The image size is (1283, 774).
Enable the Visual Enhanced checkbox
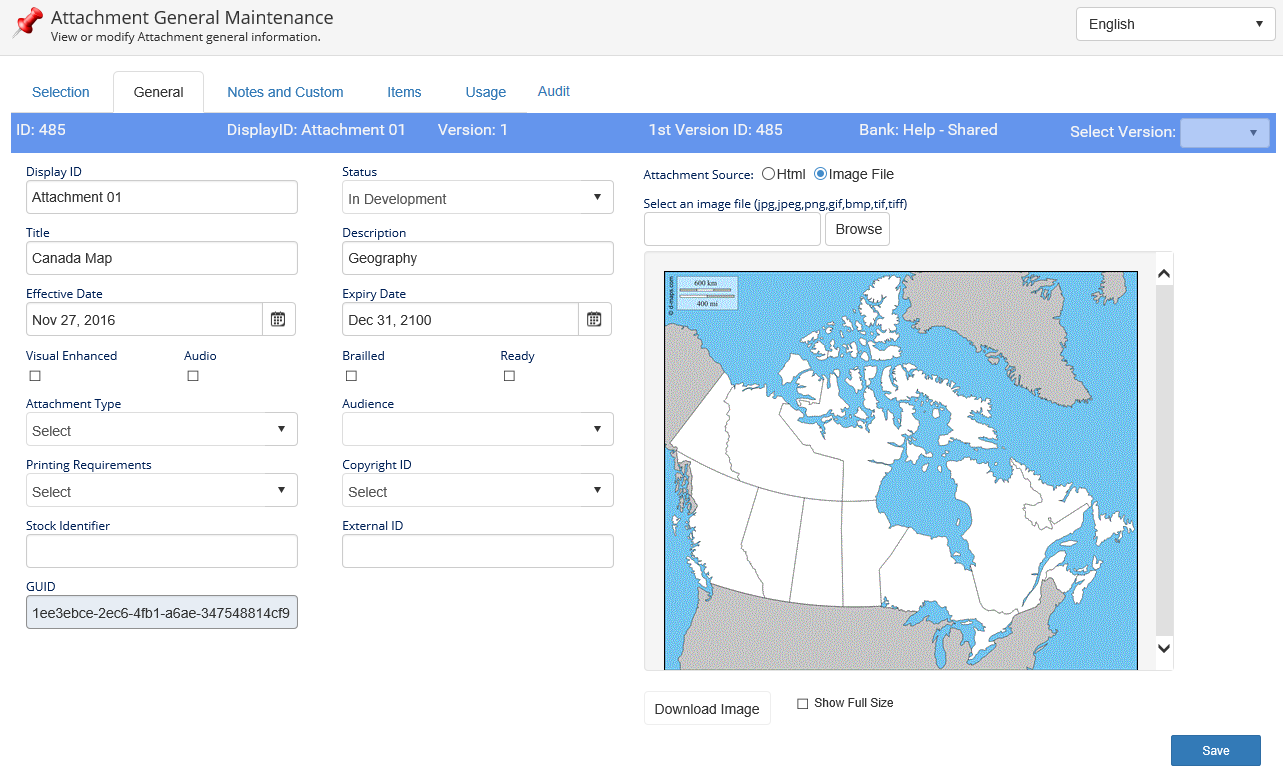tap(35, 376)
